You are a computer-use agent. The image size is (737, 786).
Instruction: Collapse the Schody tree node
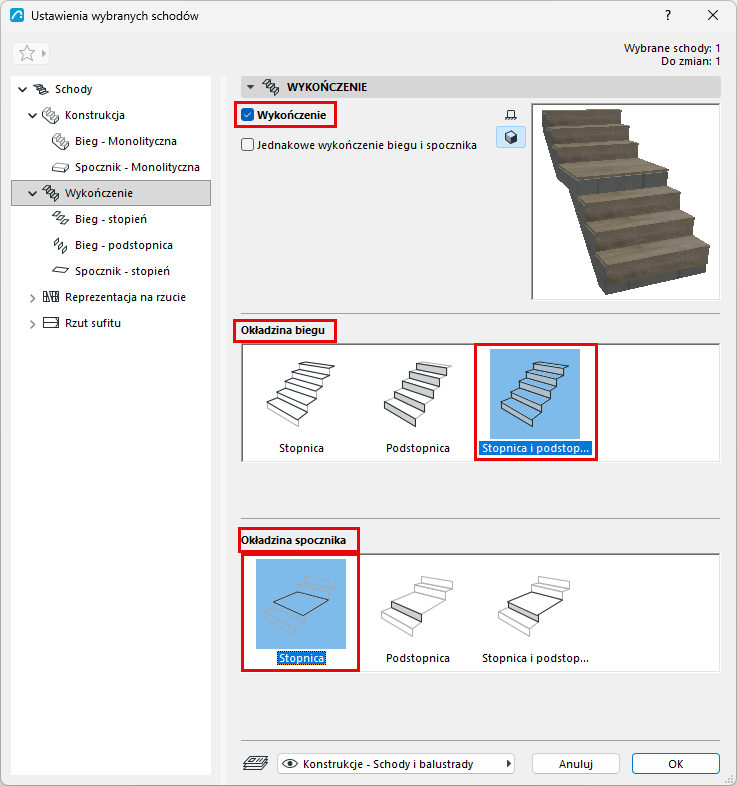(x=22, y=89)
